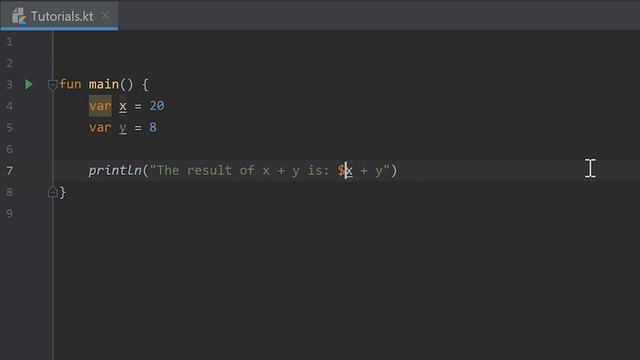Click the highlighted var keyword on line 4

coord(100,106)
